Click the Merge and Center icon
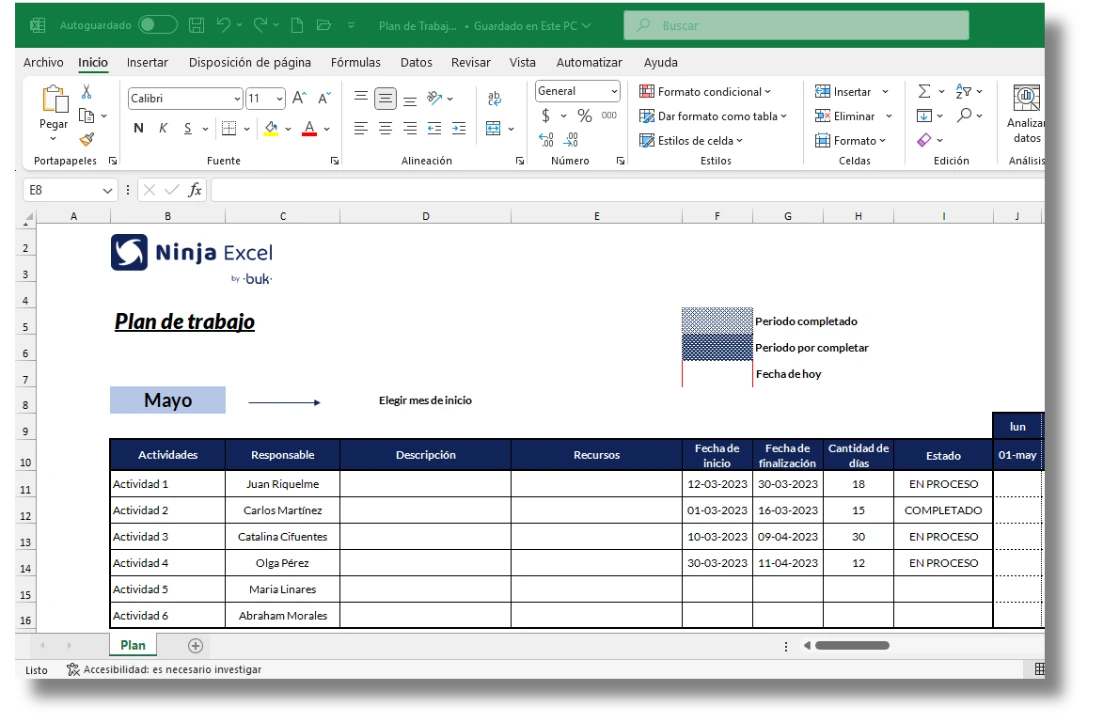The width and height of the screenshot is (1095, 719). tap(493, 128)
